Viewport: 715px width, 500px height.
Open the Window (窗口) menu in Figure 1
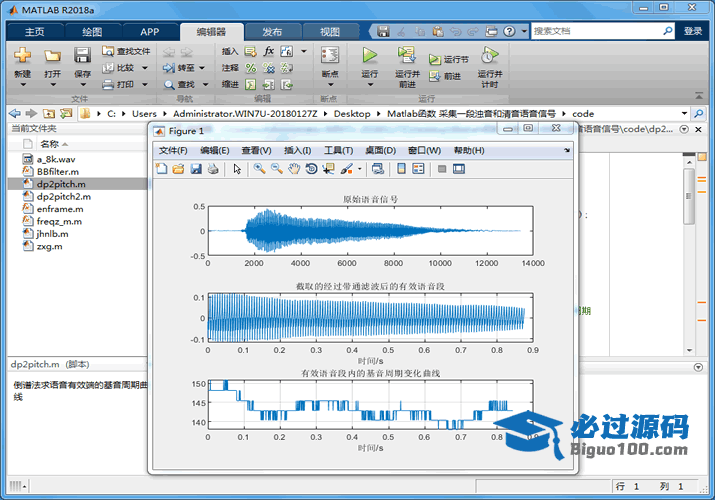coord(424,150)
